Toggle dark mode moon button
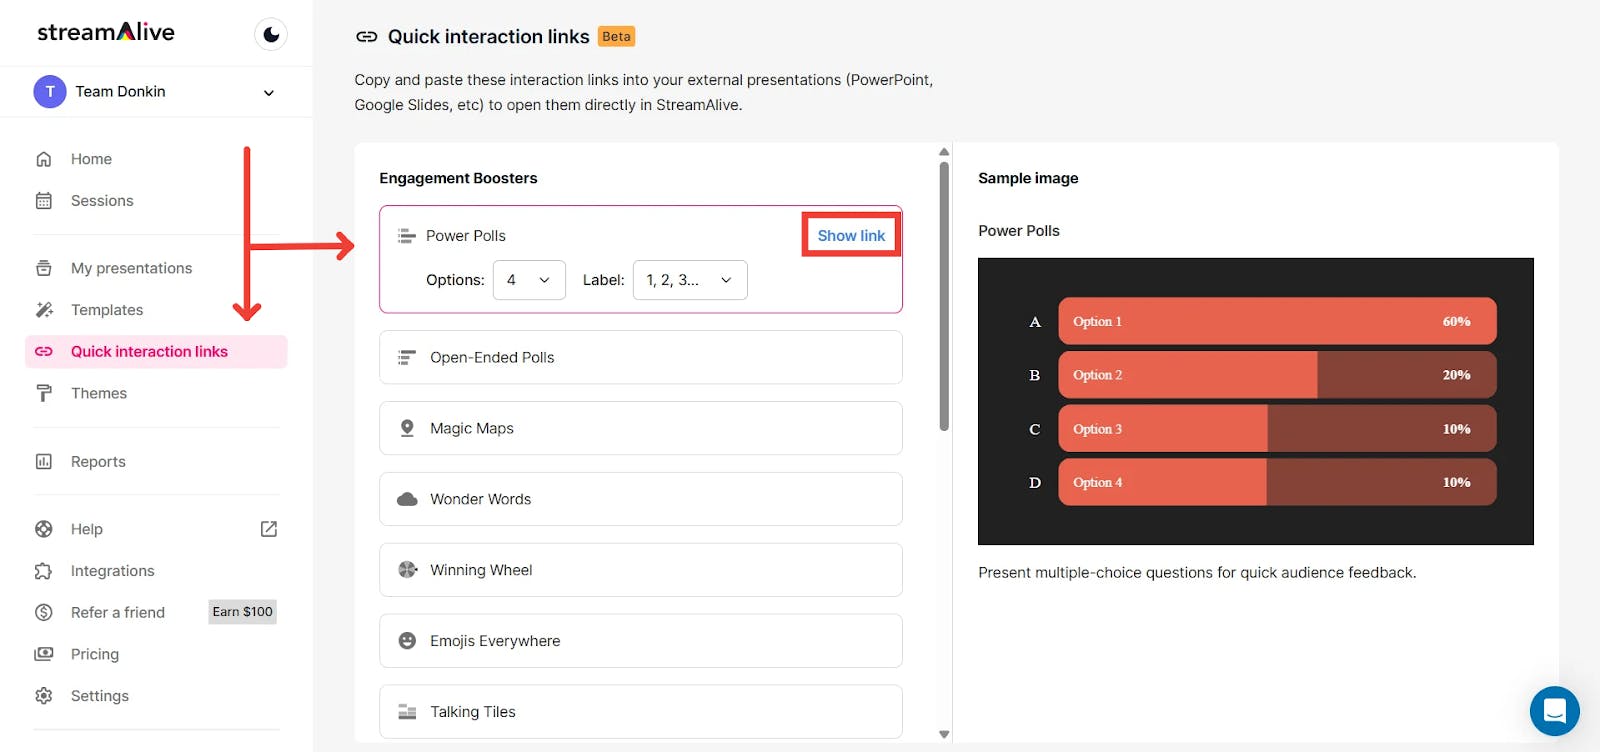The width and height of the screenshot is (1600, 752). click(271, 35)
